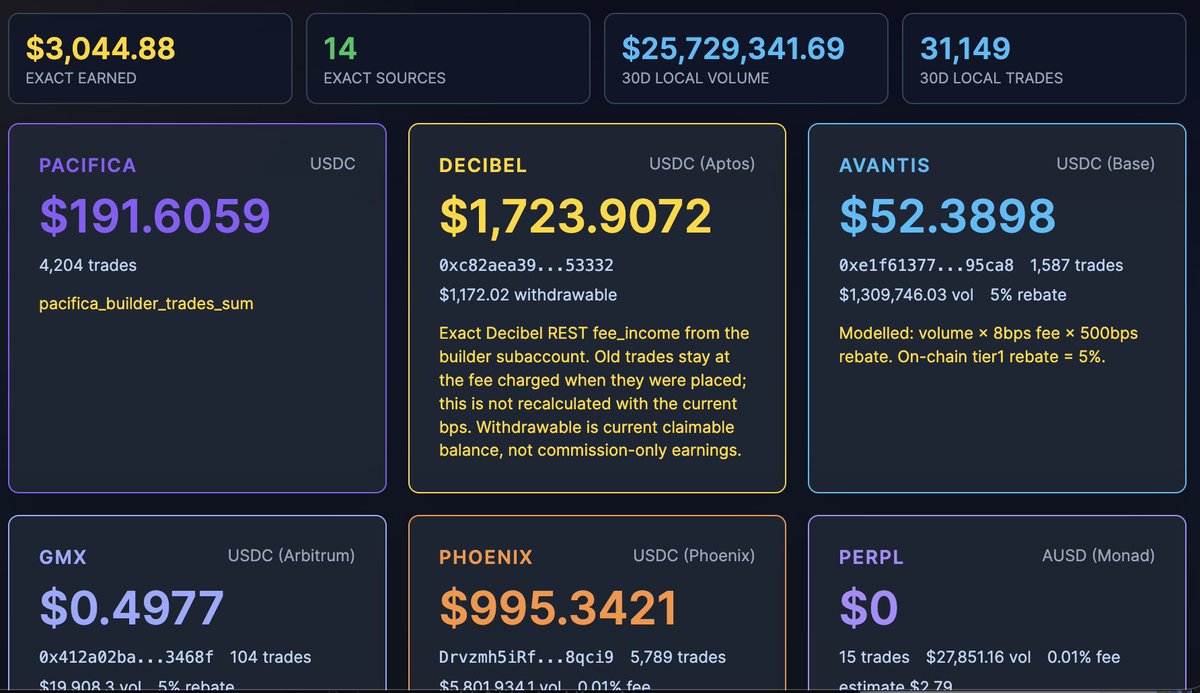Click USDC currency label in Pacifica card
The width and height of the screenshot is (1200, 693).
point(333,163)
